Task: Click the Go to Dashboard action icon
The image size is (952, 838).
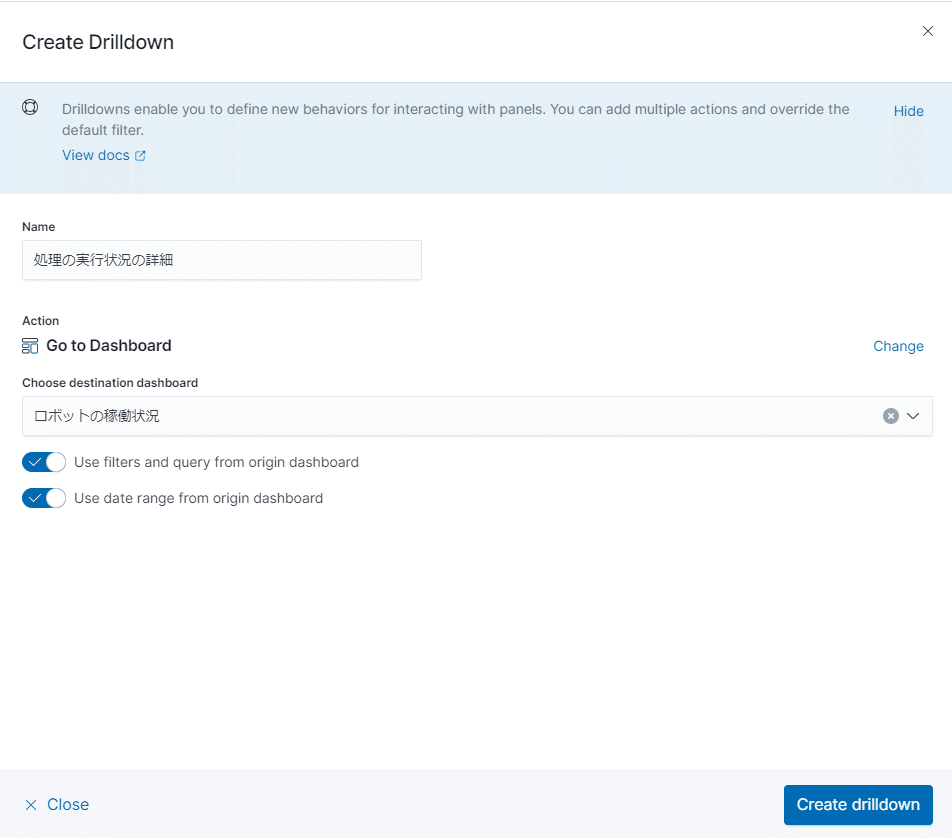Action: tap(30, 346)
